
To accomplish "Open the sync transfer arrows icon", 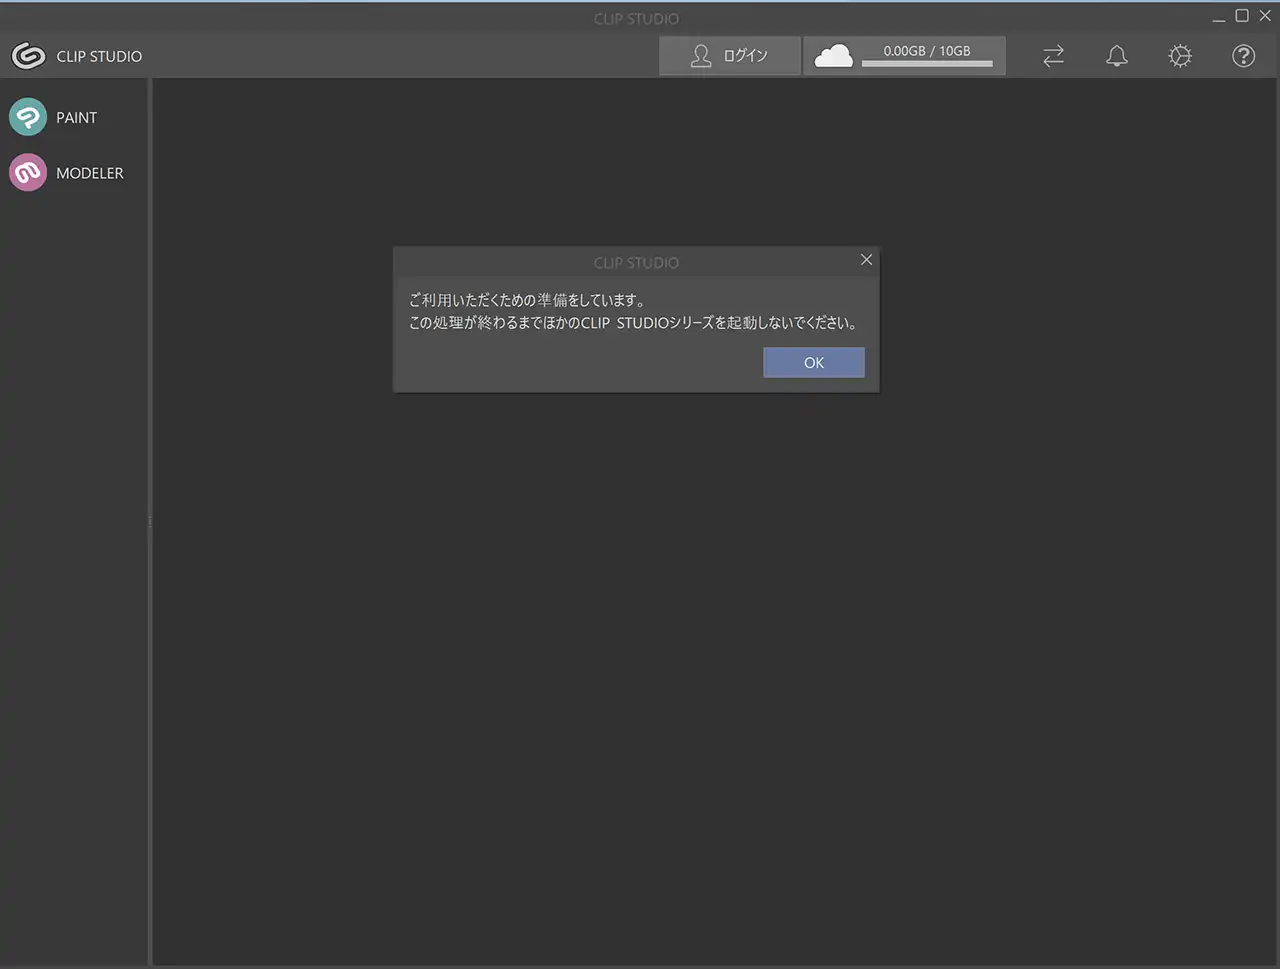I will point(1054,56).
